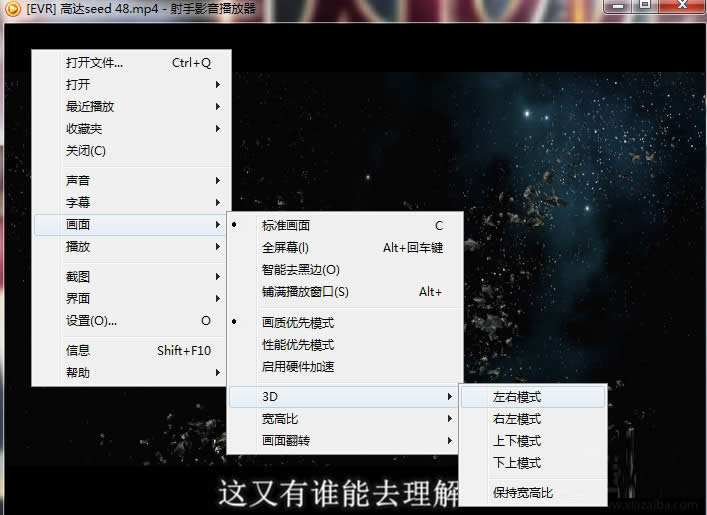Screen dimensions: 707x515
Task: Maximize the player window
Action: pyautogui.click(x=645, y=6)
